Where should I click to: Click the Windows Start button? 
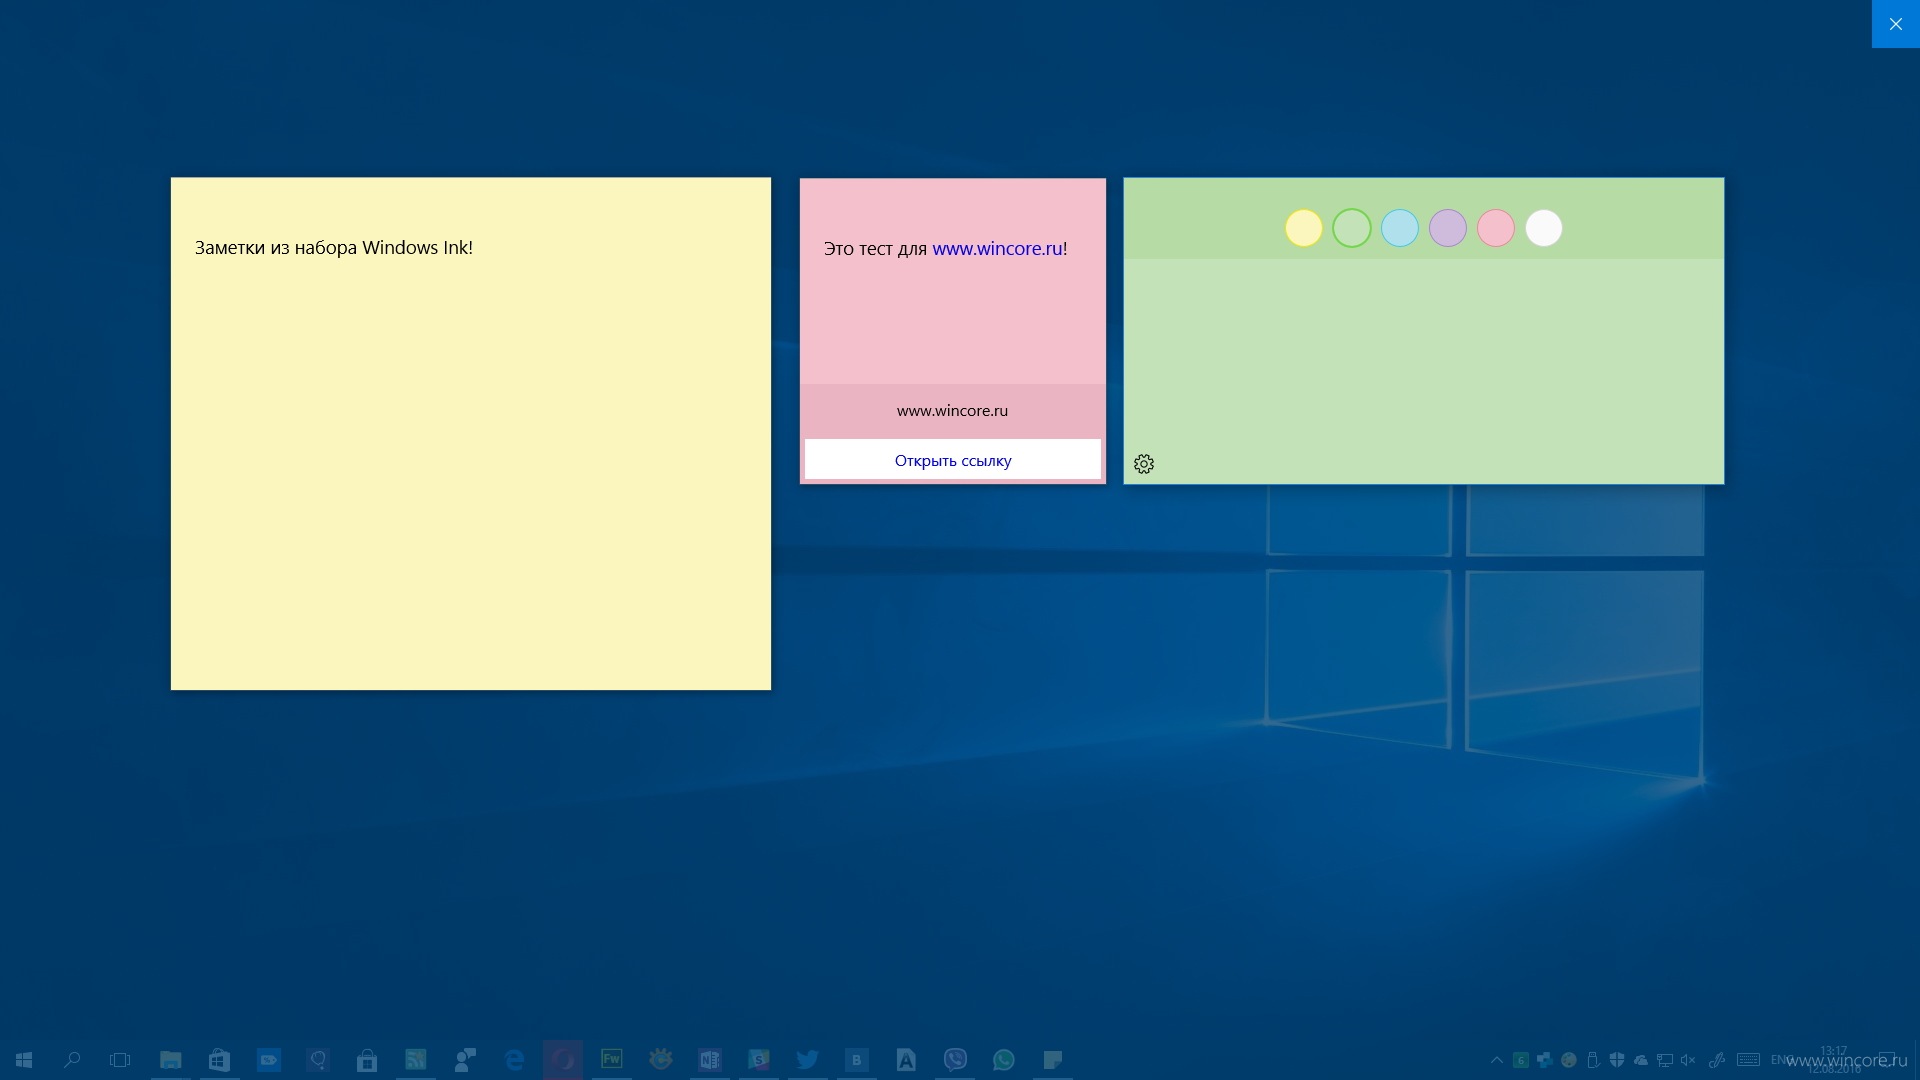pos(24,1060)
